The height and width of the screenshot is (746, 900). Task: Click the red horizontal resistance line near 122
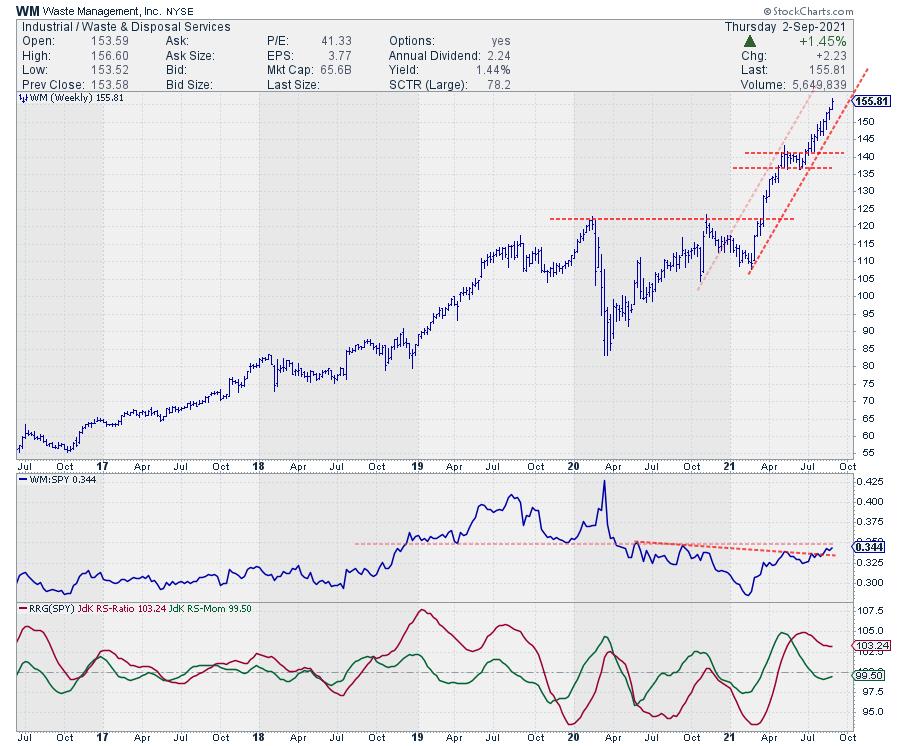(670, 218)
